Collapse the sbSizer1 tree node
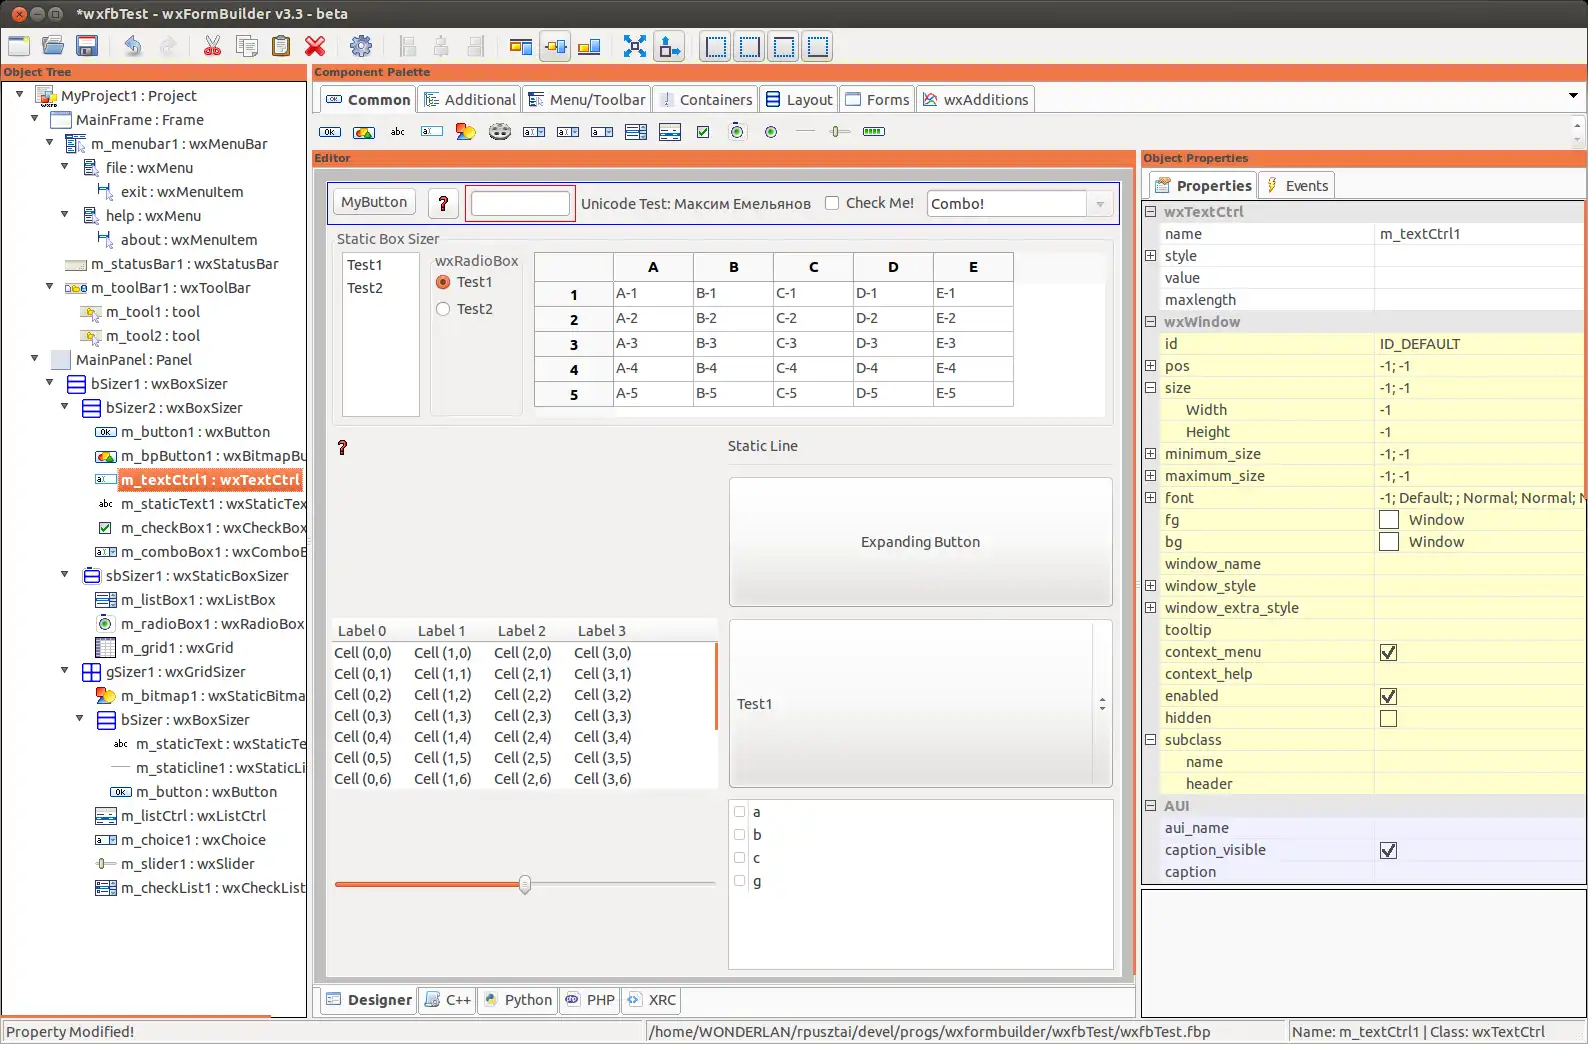 [x=65, y=575]
